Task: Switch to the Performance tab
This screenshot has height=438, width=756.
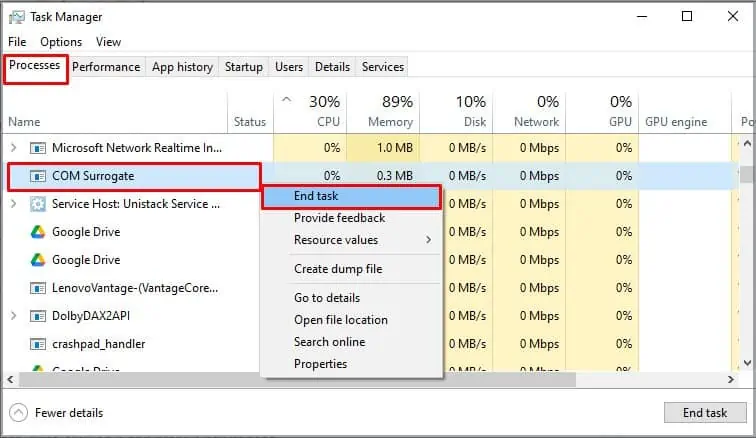Action: pyautogui.click(x=106, y=67)
